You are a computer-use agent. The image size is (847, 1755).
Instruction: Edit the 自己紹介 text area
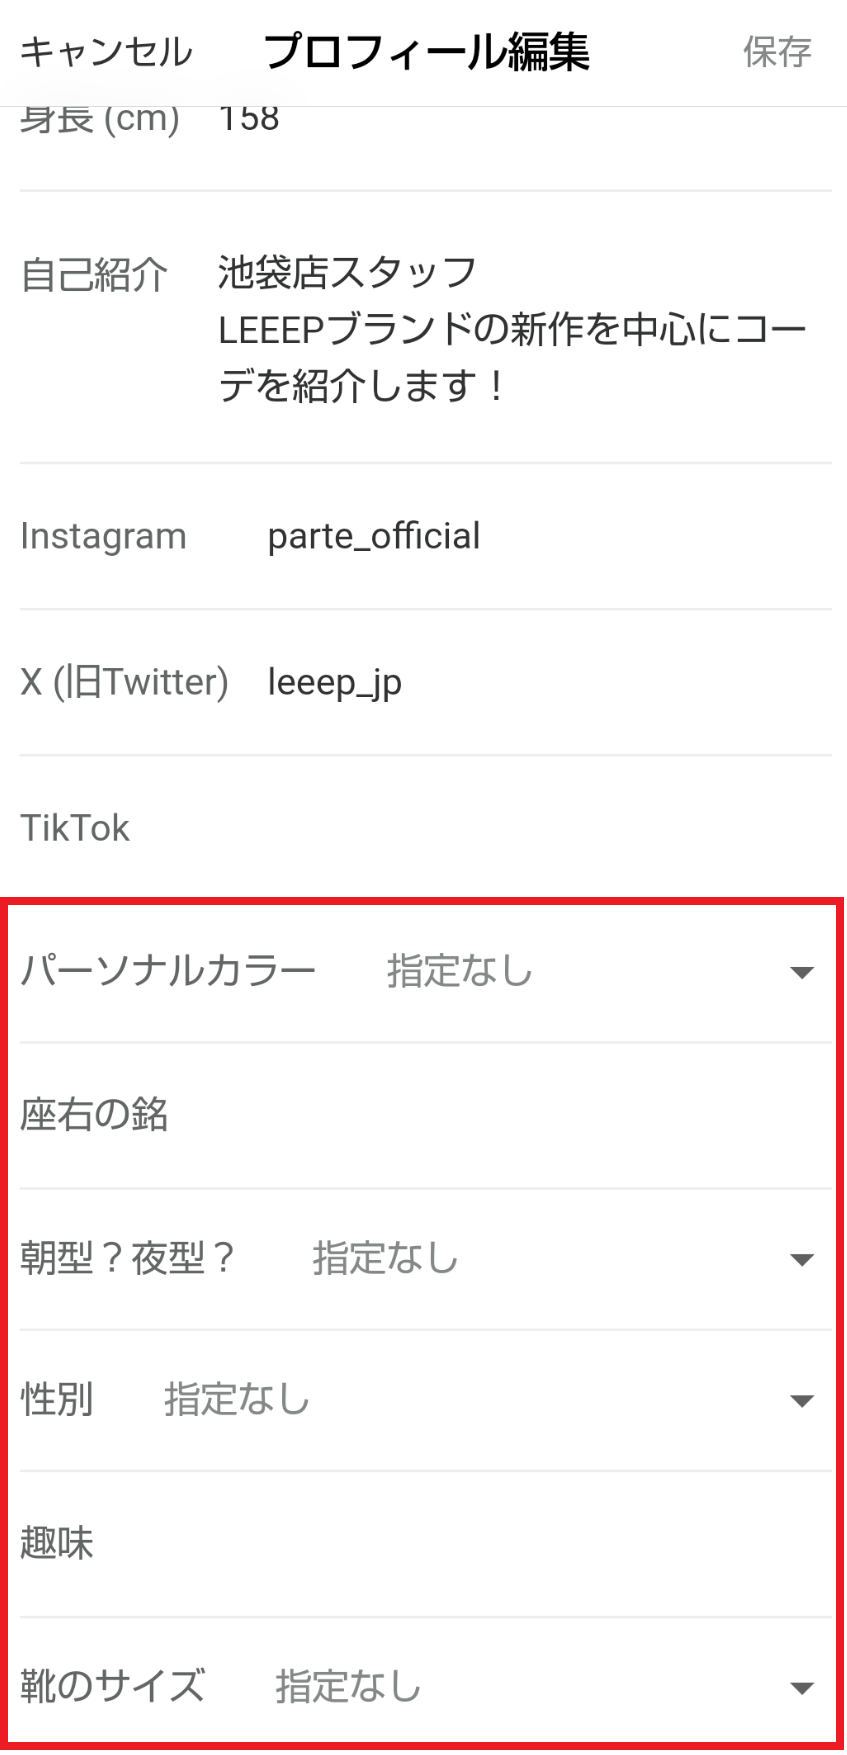coord(510,329)
